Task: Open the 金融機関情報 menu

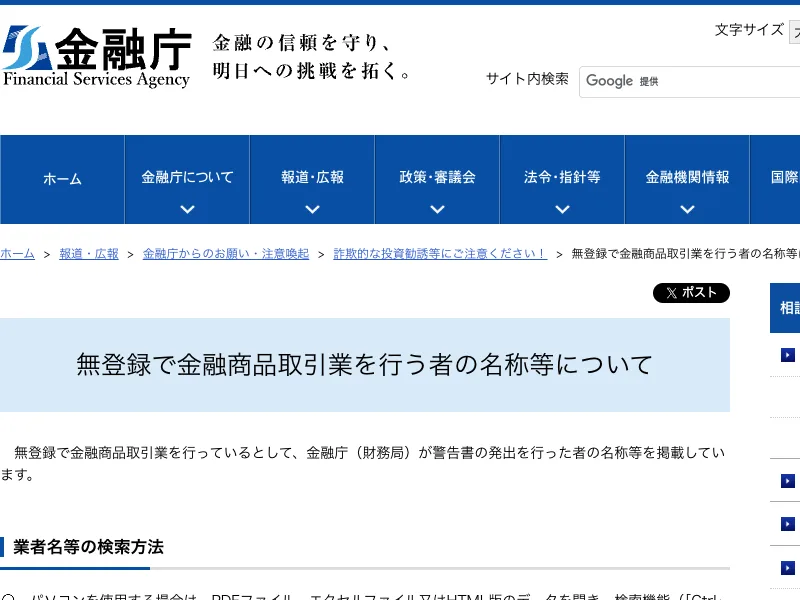Action: (x=687, y=177)
